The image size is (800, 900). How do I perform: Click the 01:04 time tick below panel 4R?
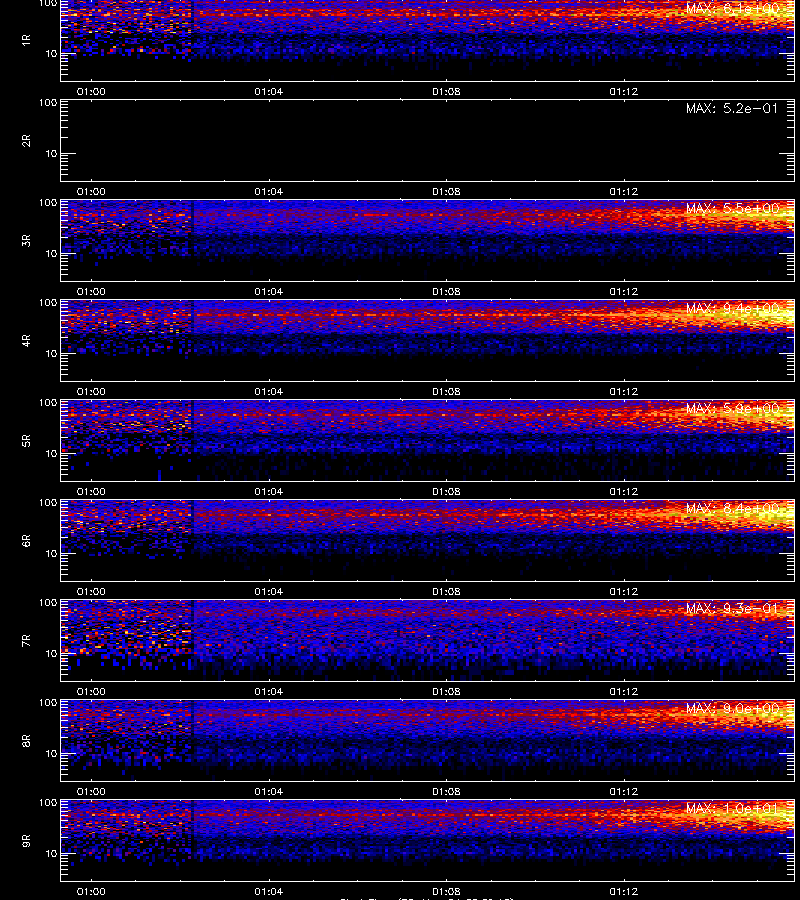[269, 391]
